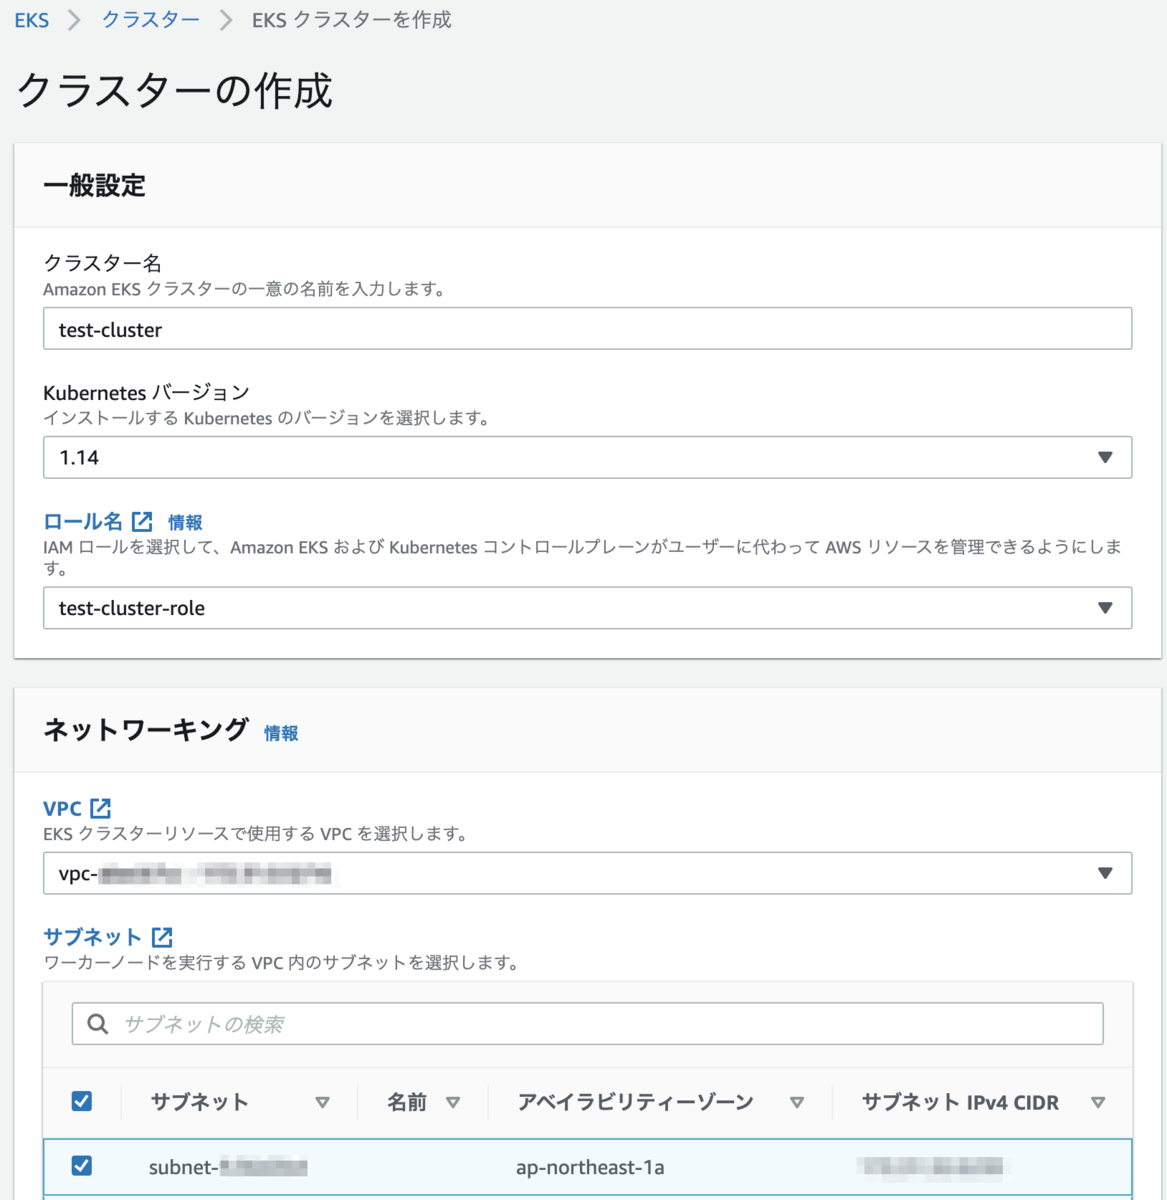Click the dropdown arrow of the role selector
The image size is (1167, 1200).
click(1105, 608)
